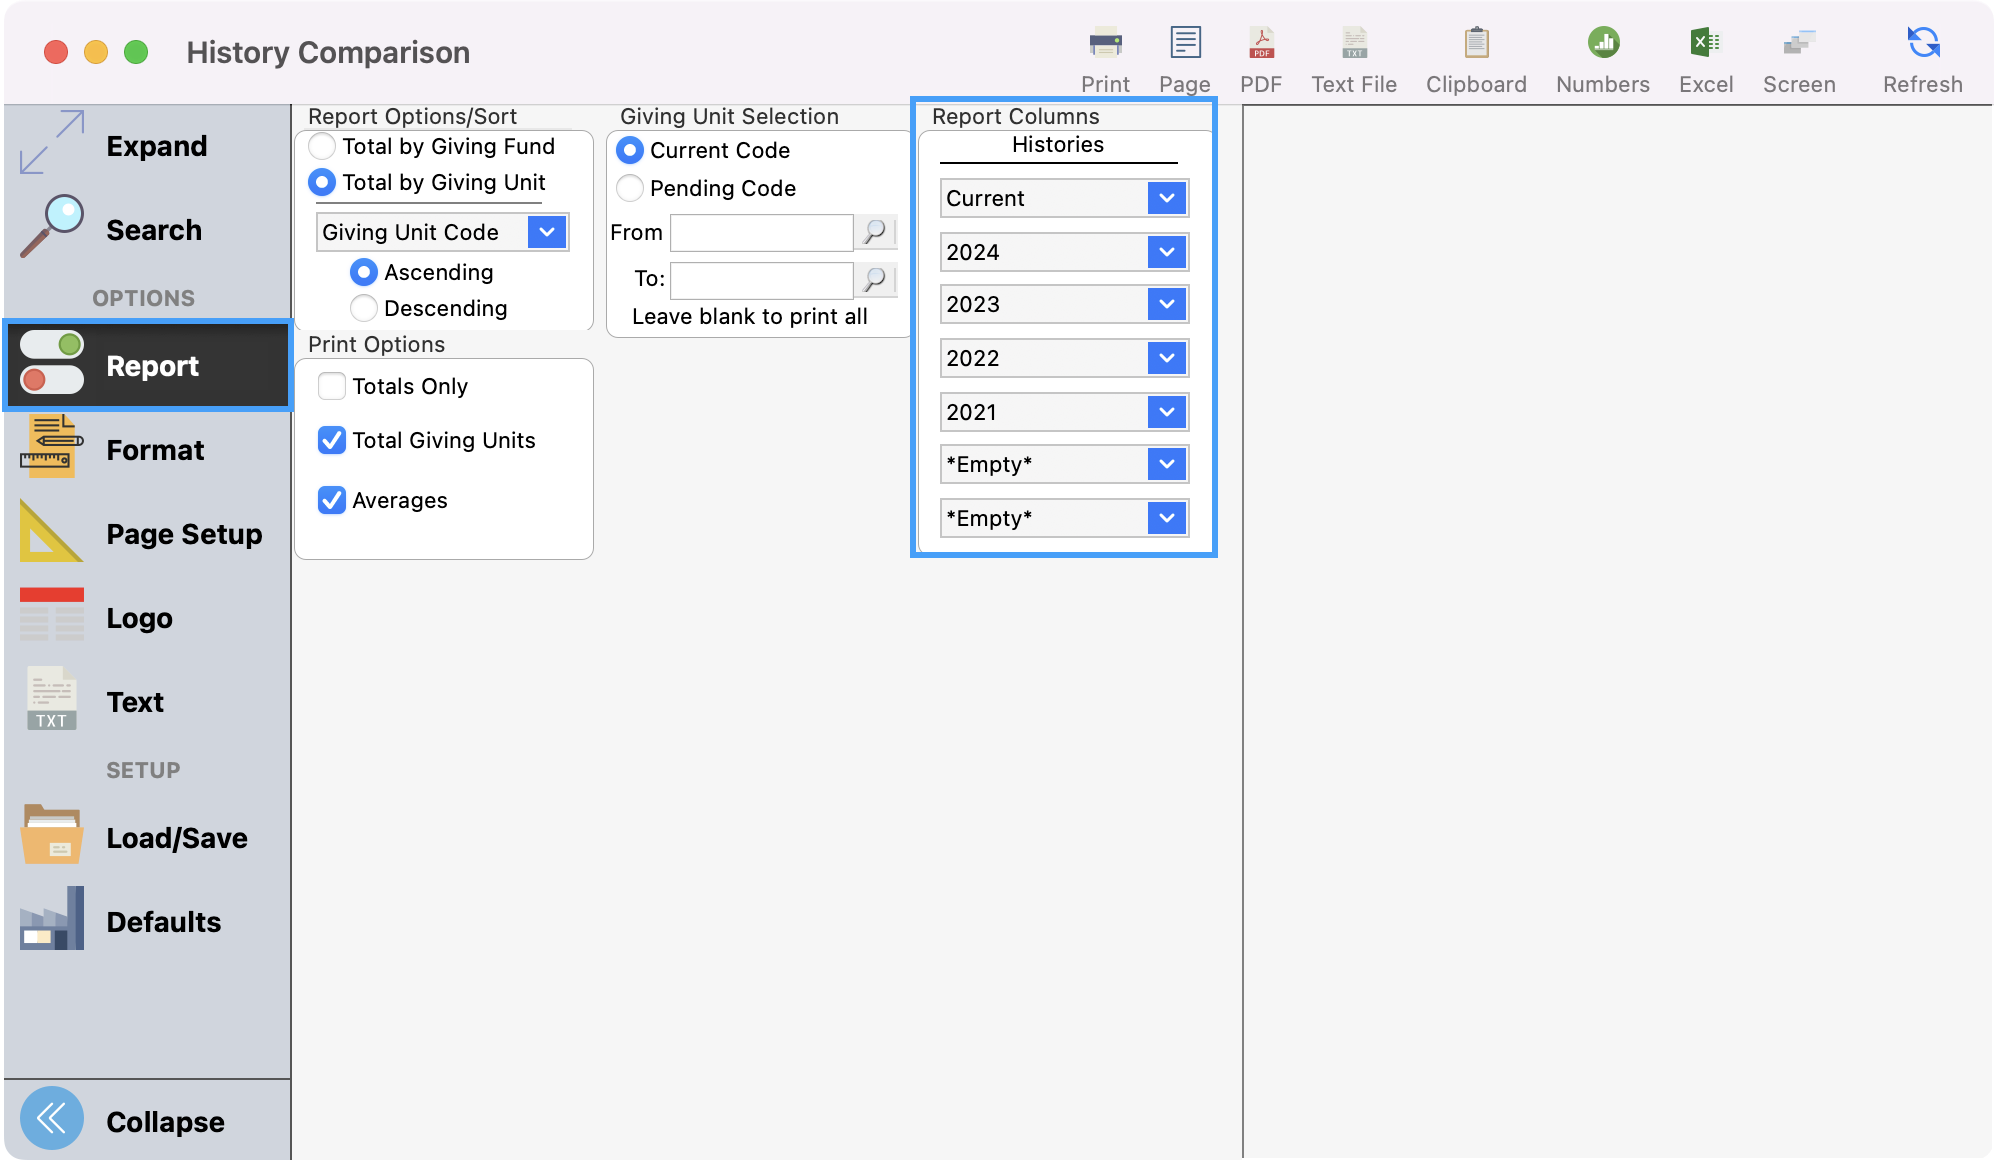Open the Giving Unit Code dropdown
The image size is (1994, 1160).
[x=546, y=231]
